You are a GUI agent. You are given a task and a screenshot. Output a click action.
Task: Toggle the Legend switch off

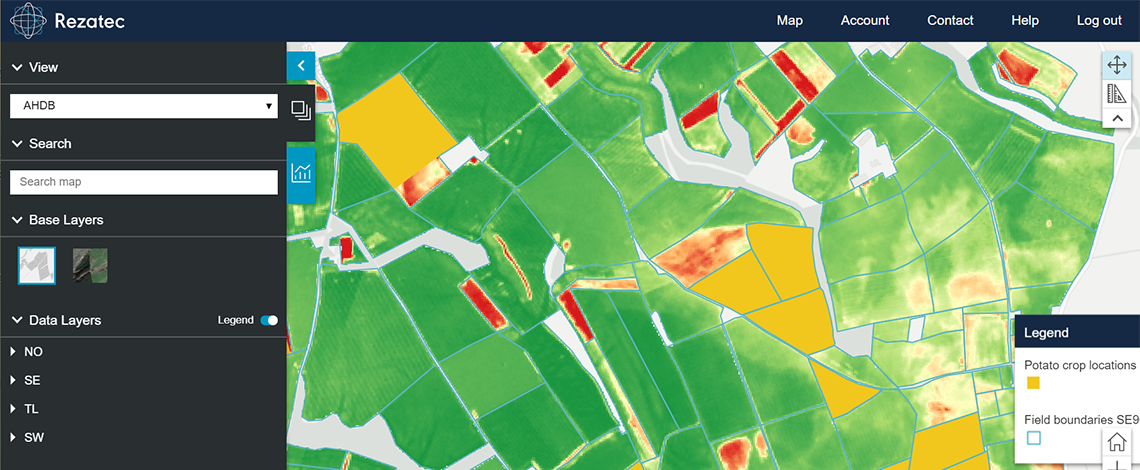(268, 320)
